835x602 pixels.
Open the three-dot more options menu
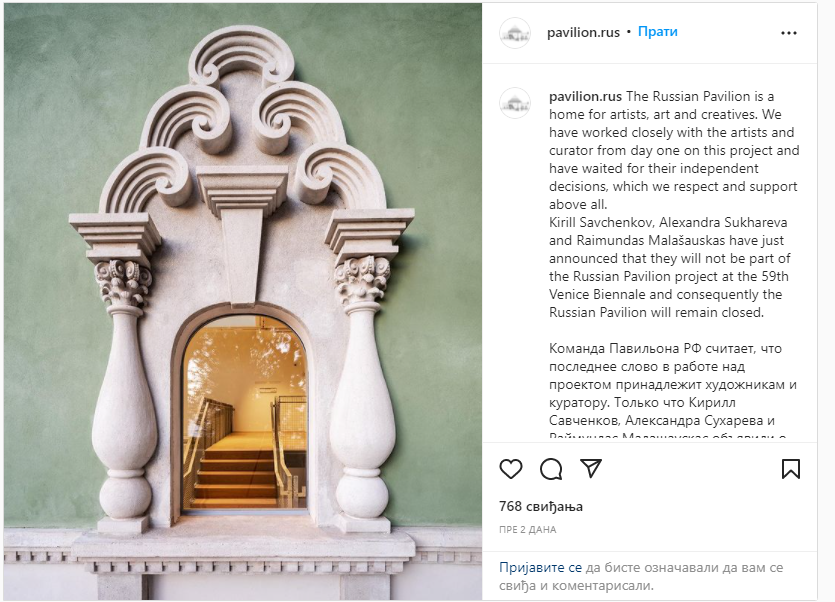(789, 33)
